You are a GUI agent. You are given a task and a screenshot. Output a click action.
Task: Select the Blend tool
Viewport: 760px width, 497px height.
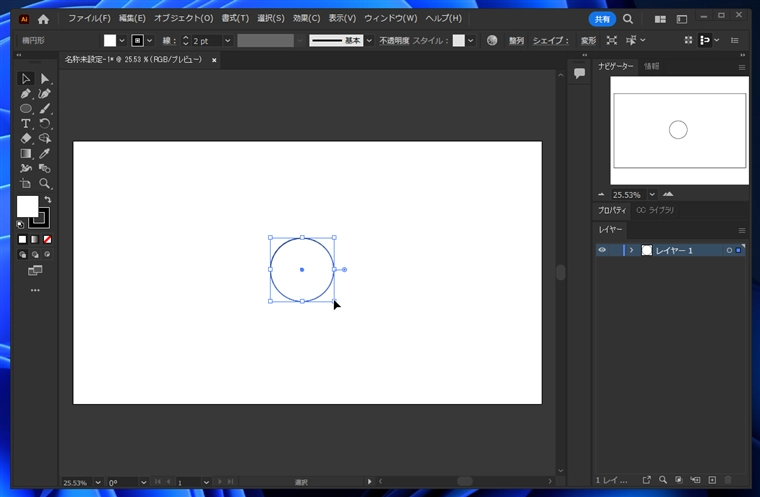pyautogui.click(x=45, y=169)
